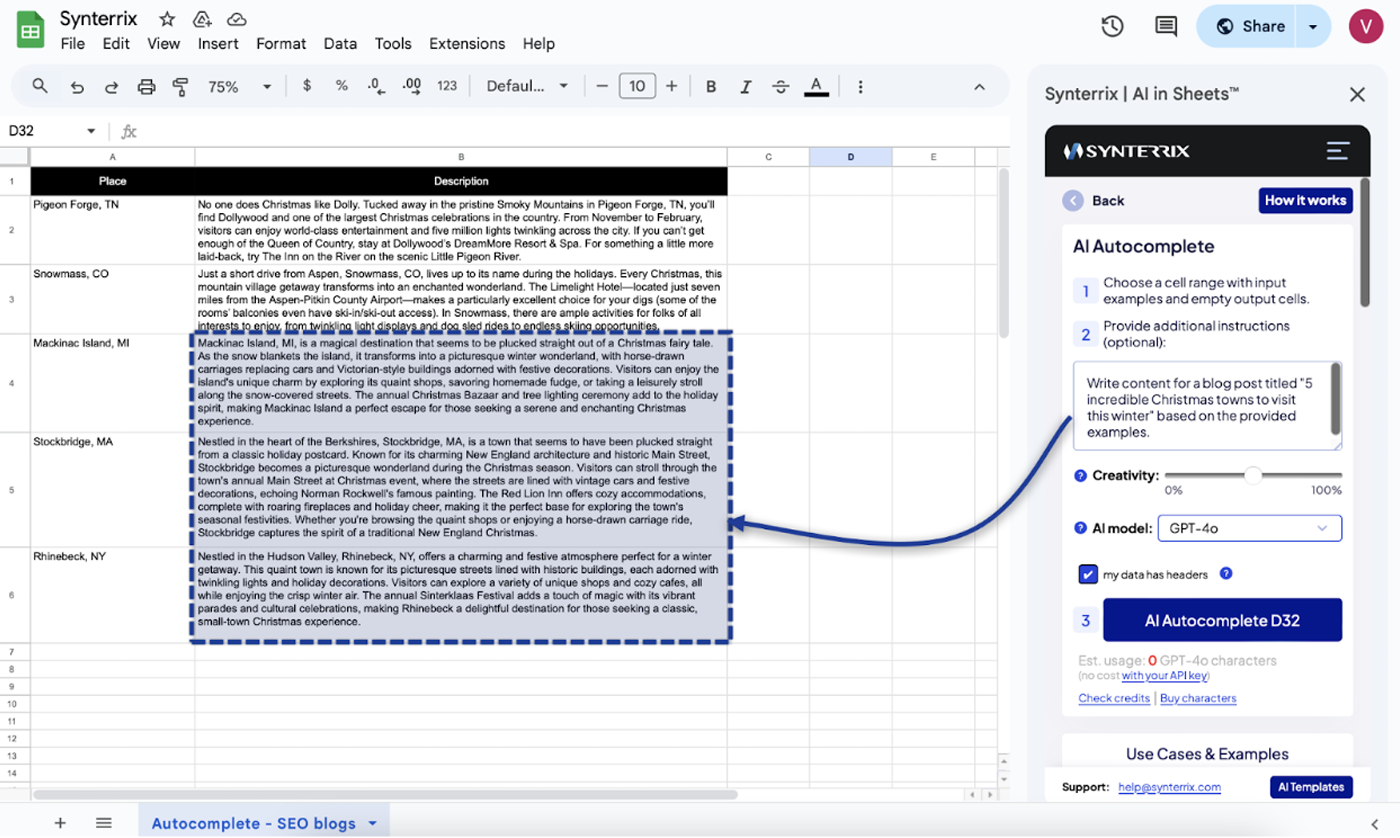Open the zoom 75% dropdown
The height and width of the screenshot is (838, 1400).
(x=239, y=87)
